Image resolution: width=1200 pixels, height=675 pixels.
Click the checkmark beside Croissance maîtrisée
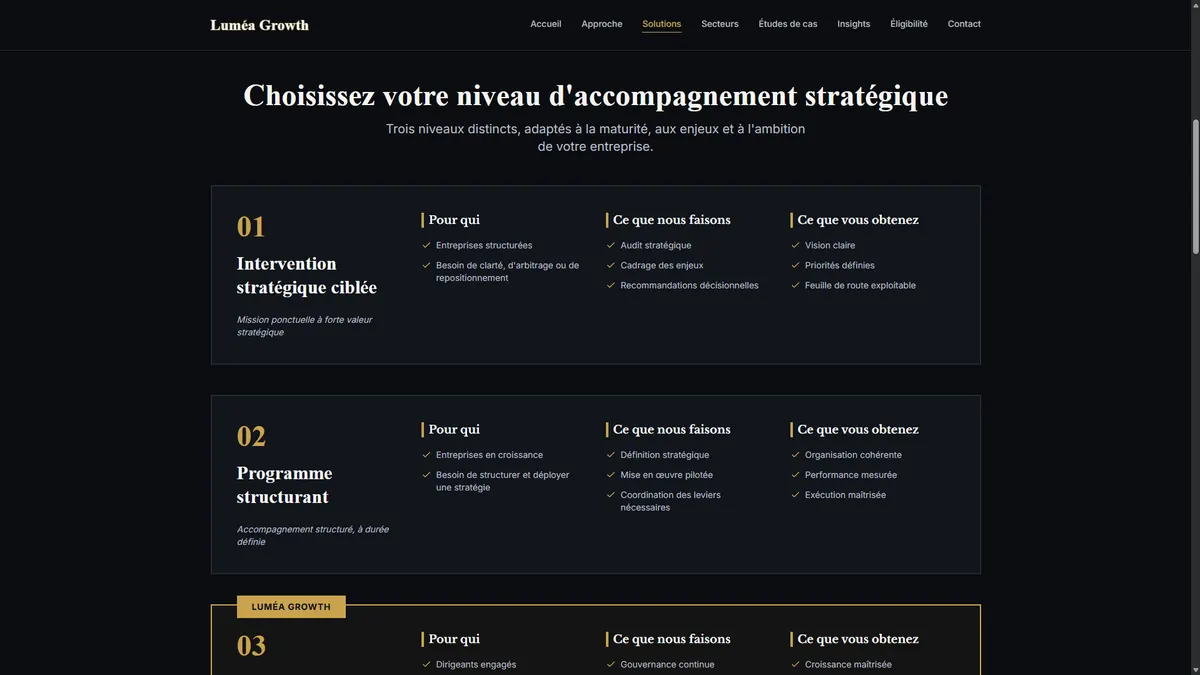[795, 664]
